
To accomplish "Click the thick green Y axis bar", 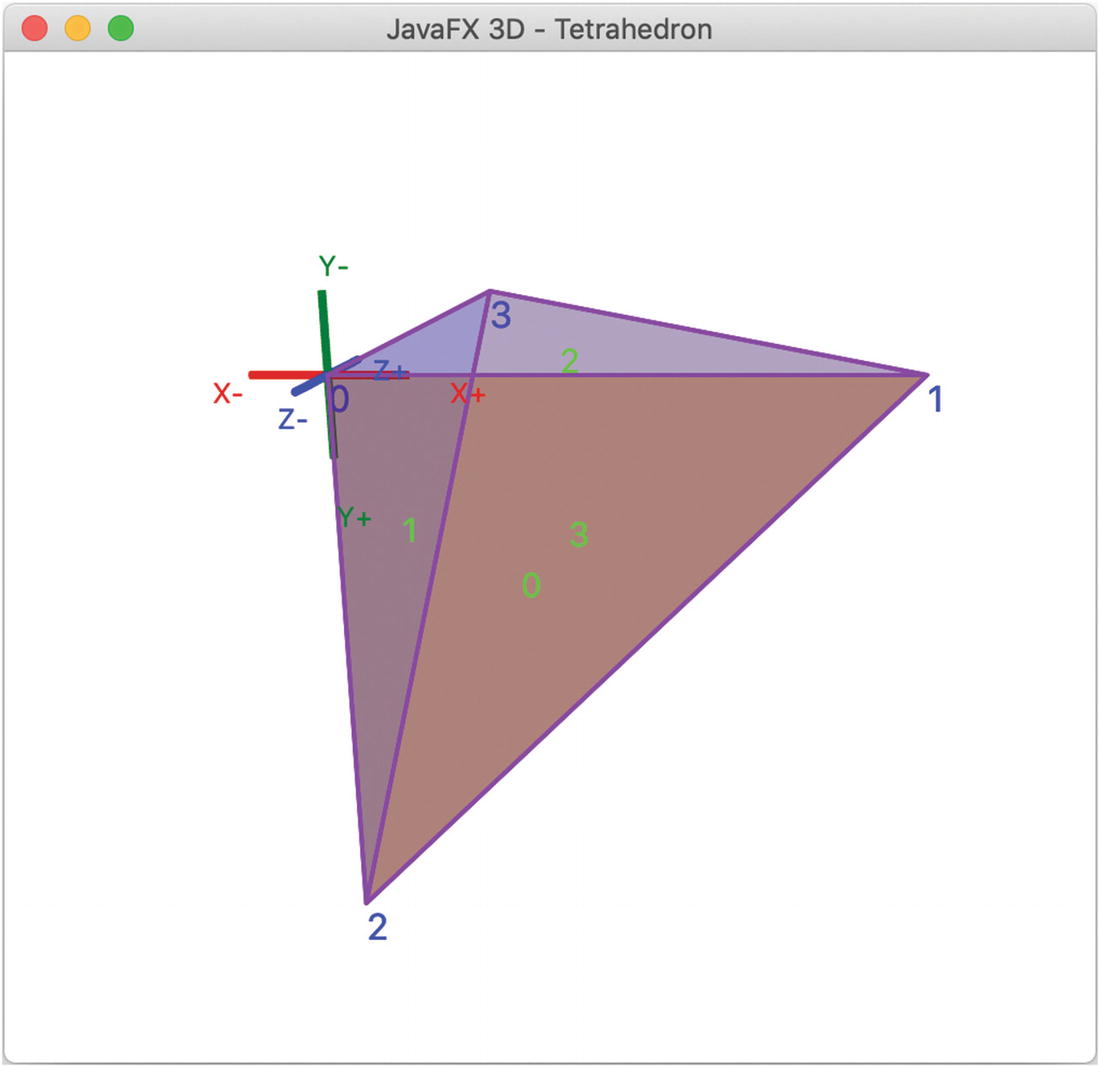I will (x=323, y=331).
